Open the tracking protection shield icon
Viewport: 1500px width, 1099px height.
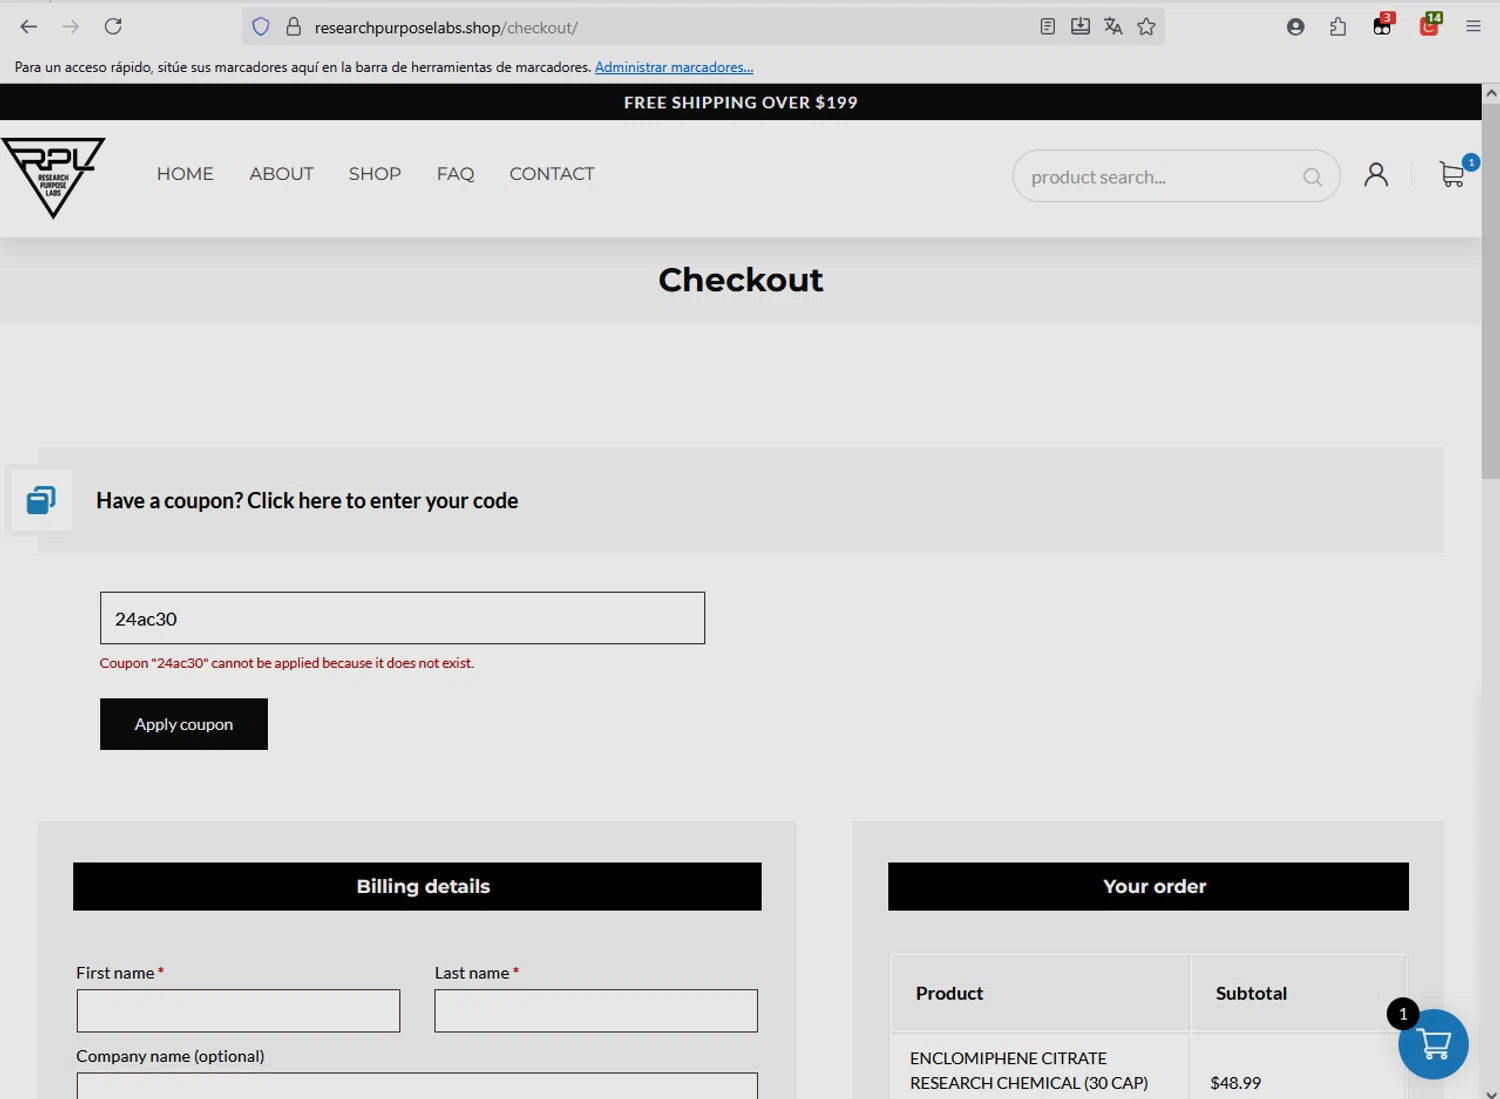pyautogui.click(x=261, y=27)
